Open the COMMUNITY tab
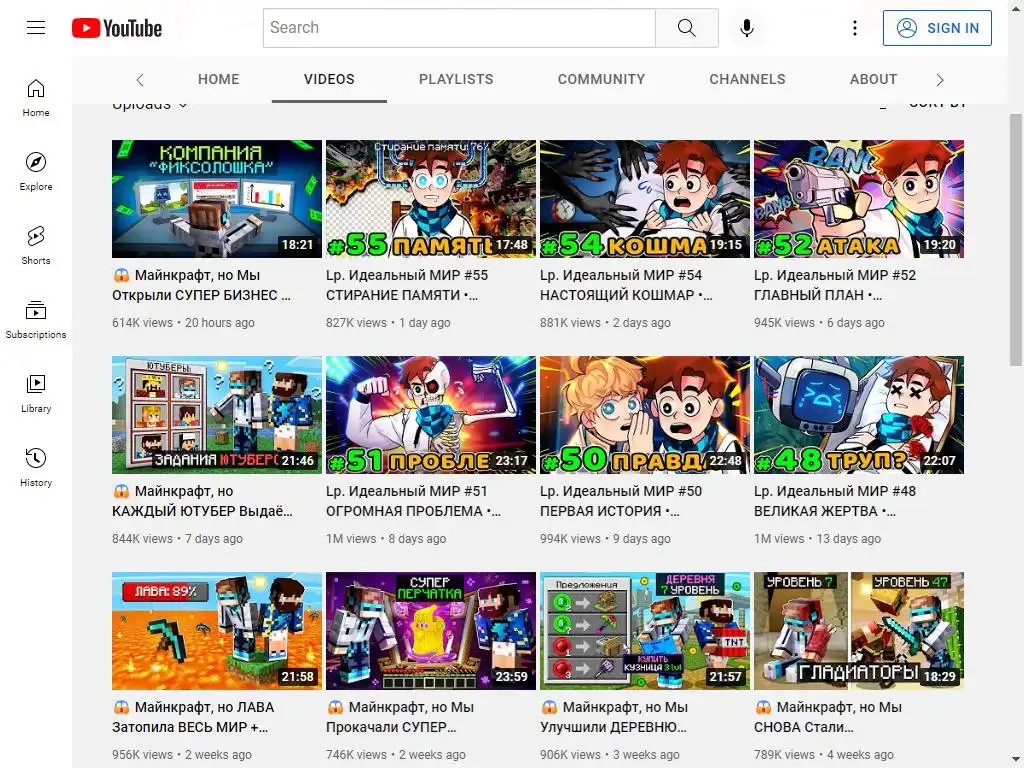 coord(601,79)
